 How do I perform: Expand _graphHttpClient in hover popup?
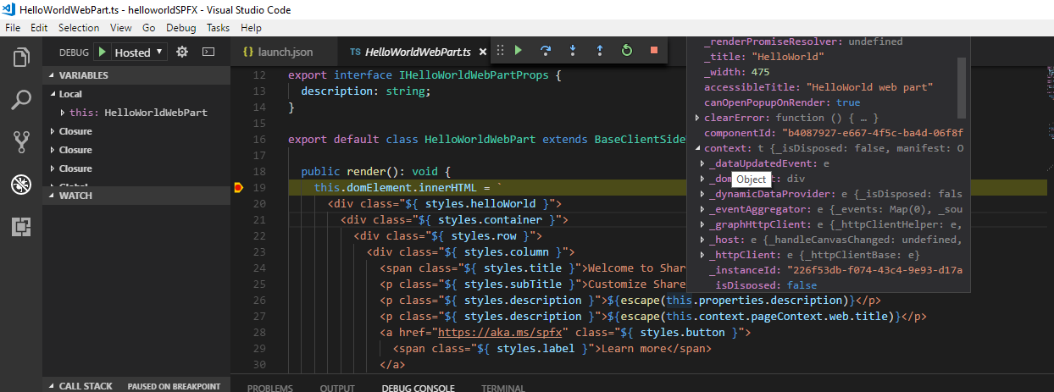pos(702,225)
